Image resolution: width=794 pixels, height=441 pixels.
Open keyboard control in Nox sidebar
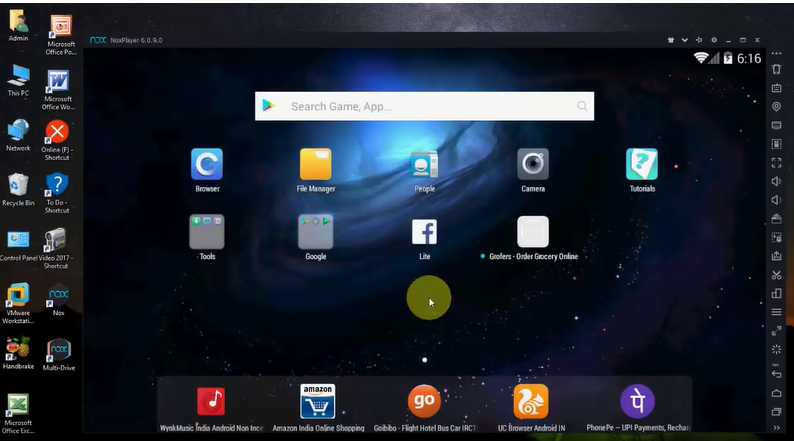pos(776,88)
